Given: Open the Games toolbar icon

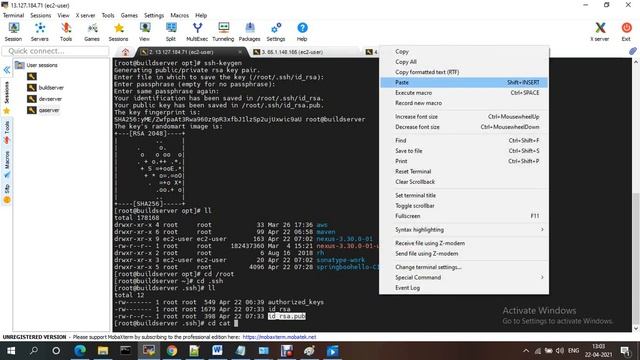Looking at the screenshot, I should tap(92, 32).
